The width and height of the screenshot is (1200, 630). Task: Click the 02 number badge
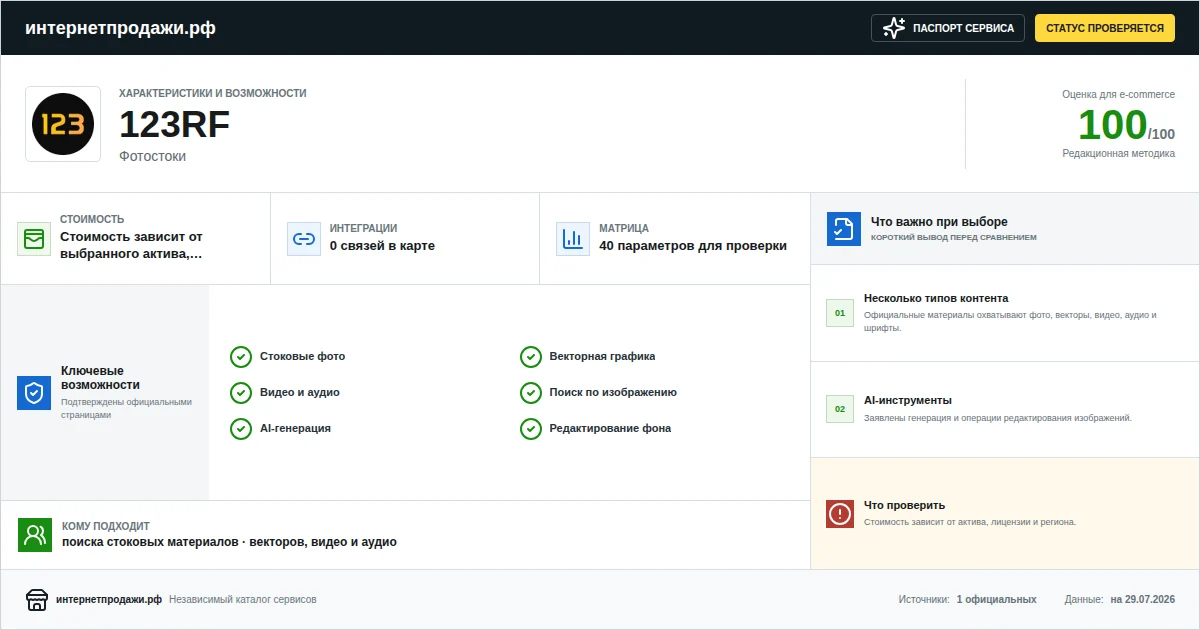point(840,409)
